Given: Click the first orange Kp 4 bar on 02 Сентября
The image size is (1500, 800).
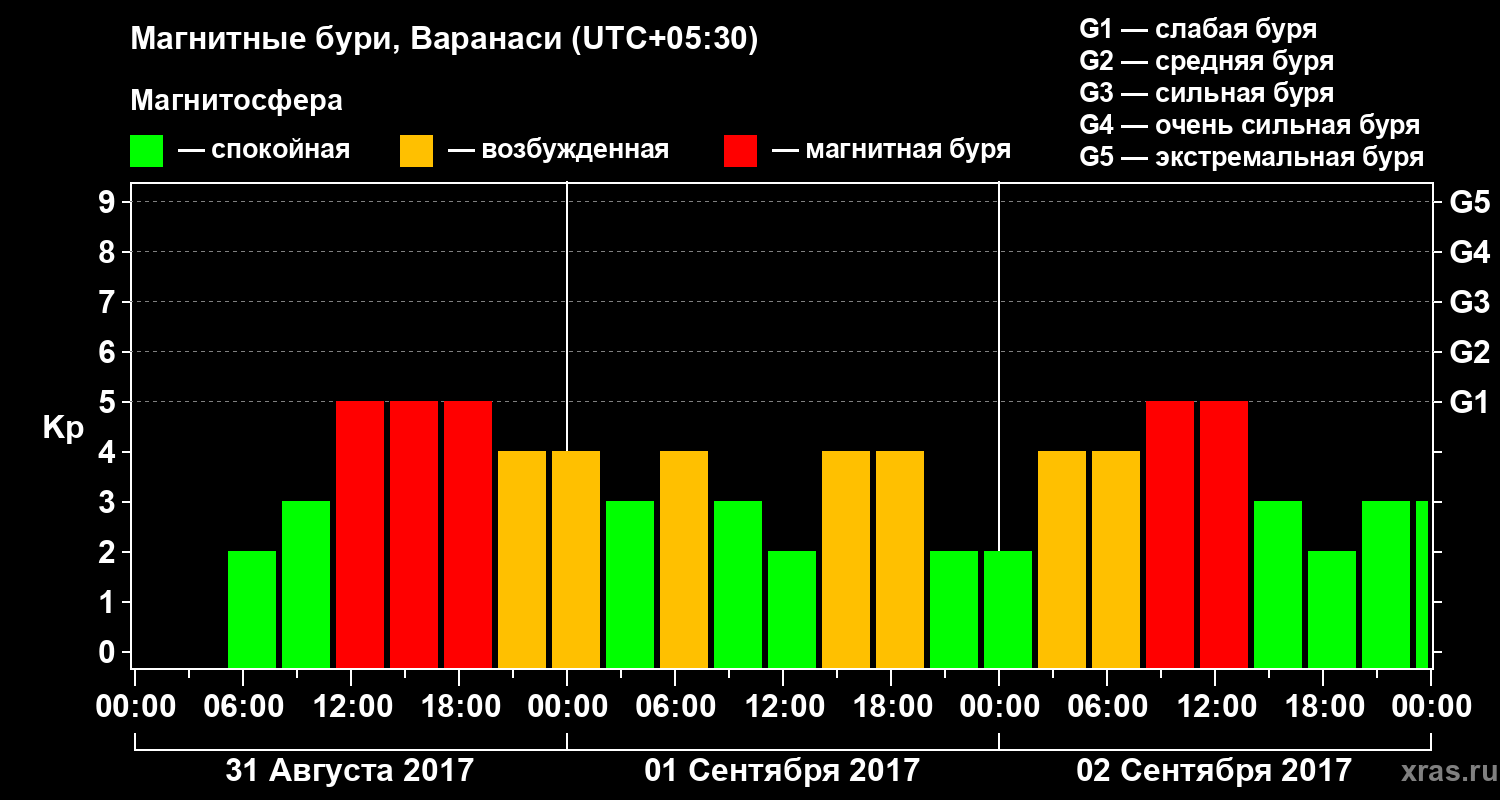Looking at the screenshot, I should click(x=1062, y=559).
